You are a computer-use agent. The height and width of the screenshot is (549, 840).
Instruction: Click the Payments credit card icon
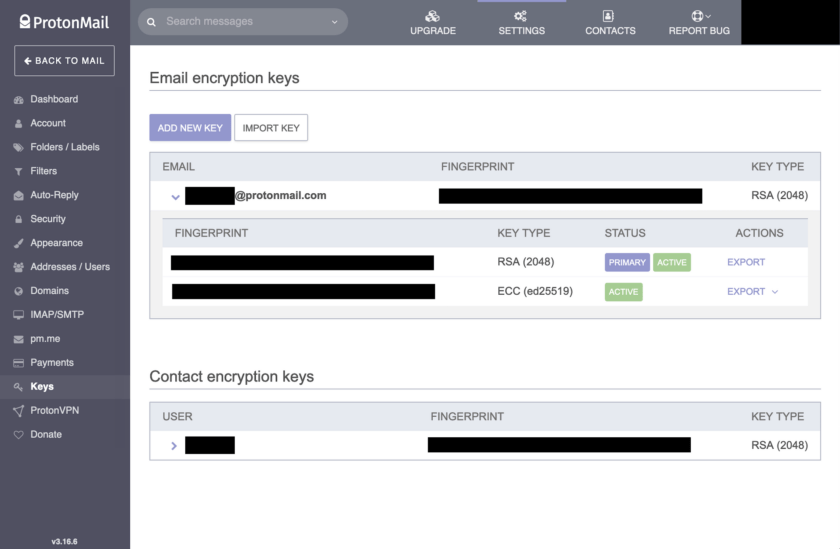point(19,363)
